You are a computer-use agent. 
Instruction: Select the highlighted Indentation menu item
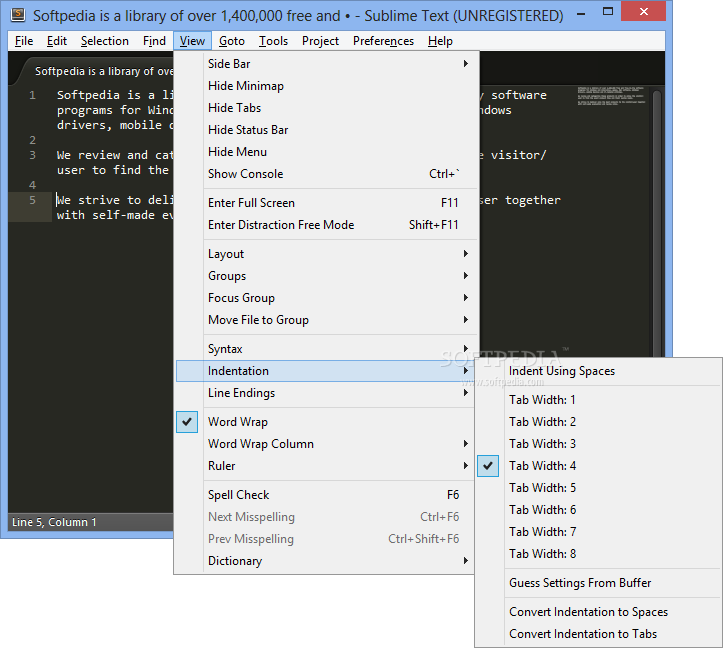pos(326,371)
